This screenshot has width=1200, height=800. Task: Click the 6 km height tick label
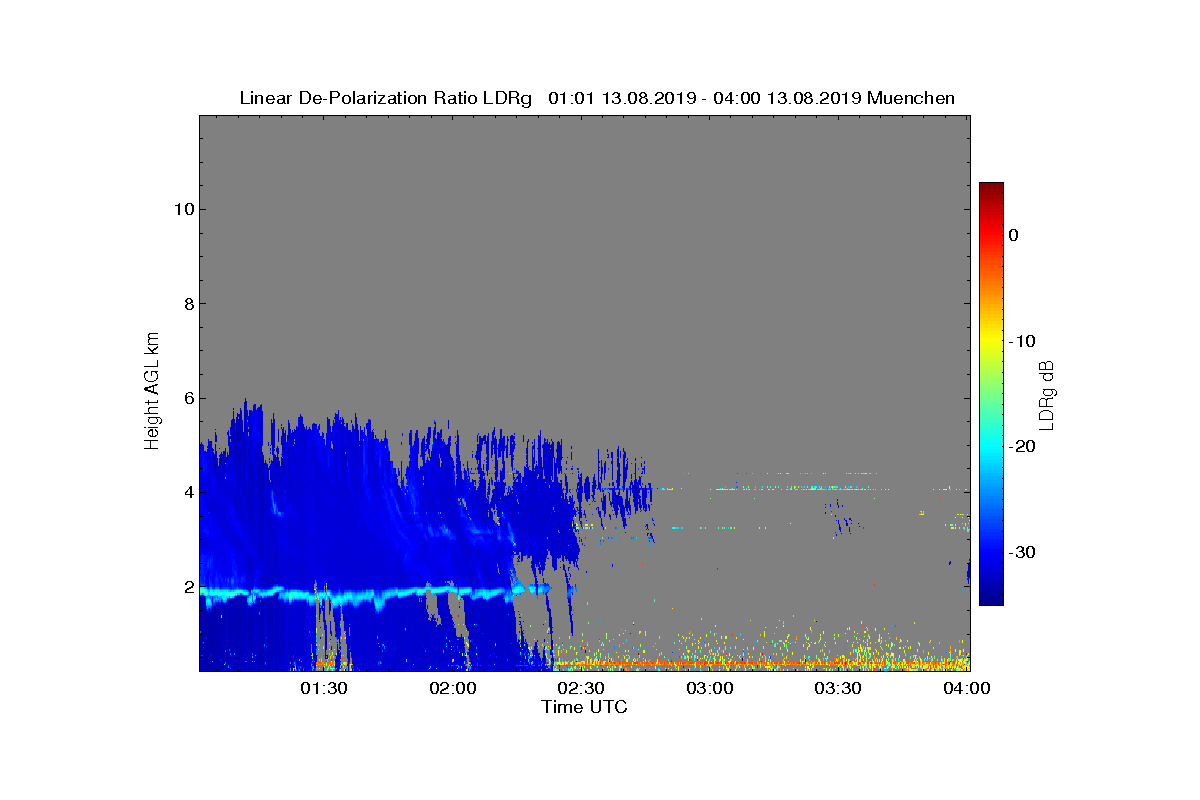click(187, 398)
